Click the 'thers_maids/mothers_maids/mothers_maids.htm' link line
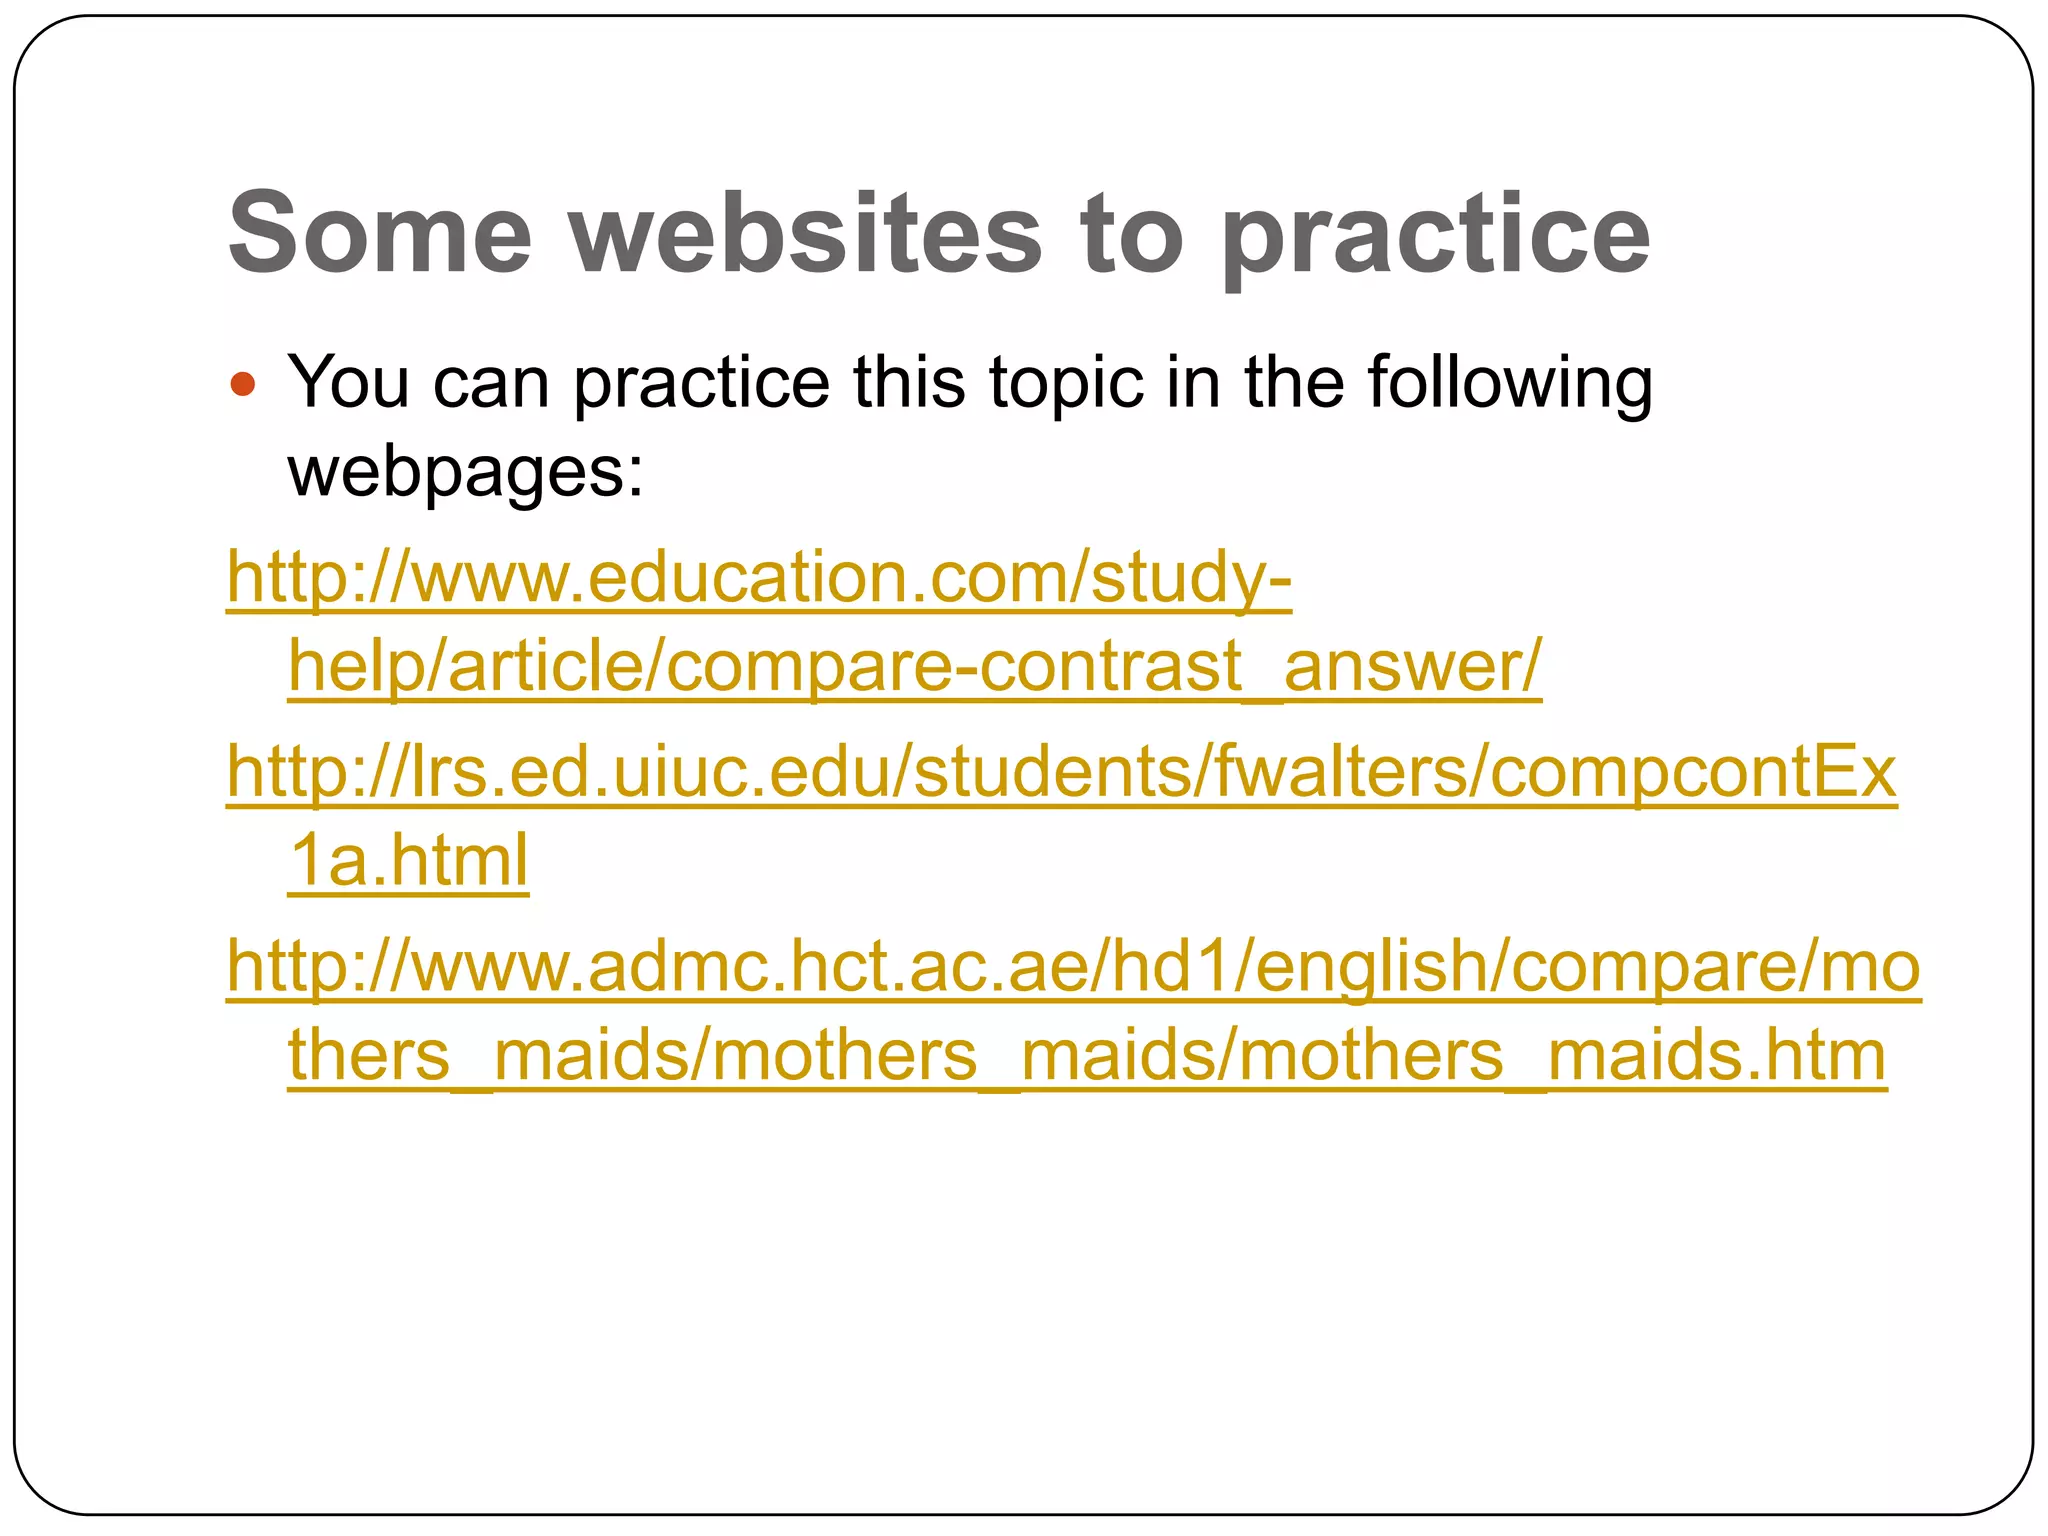 [1087, 1055]
